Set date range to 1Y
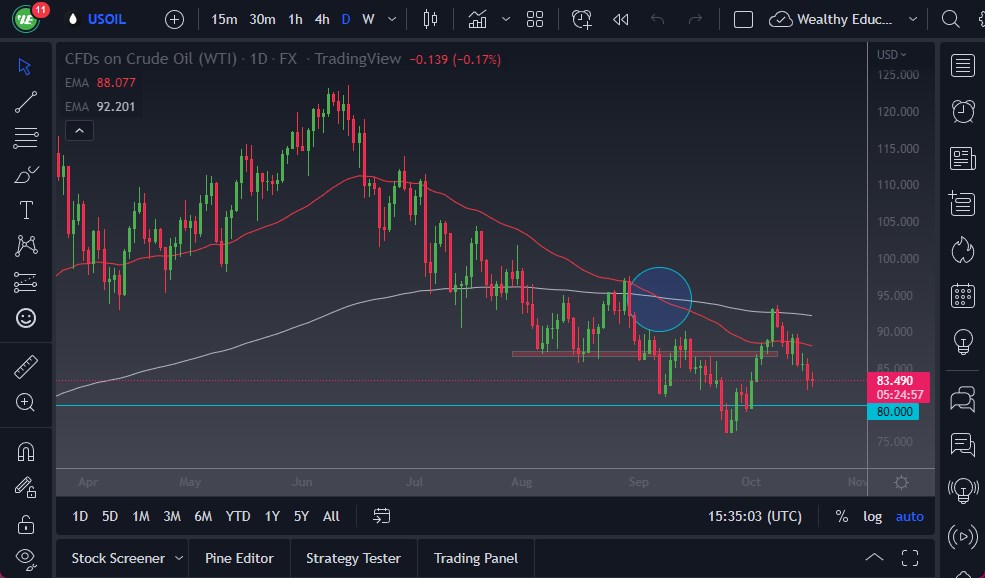The image size is (985, 578). point(272,516)
